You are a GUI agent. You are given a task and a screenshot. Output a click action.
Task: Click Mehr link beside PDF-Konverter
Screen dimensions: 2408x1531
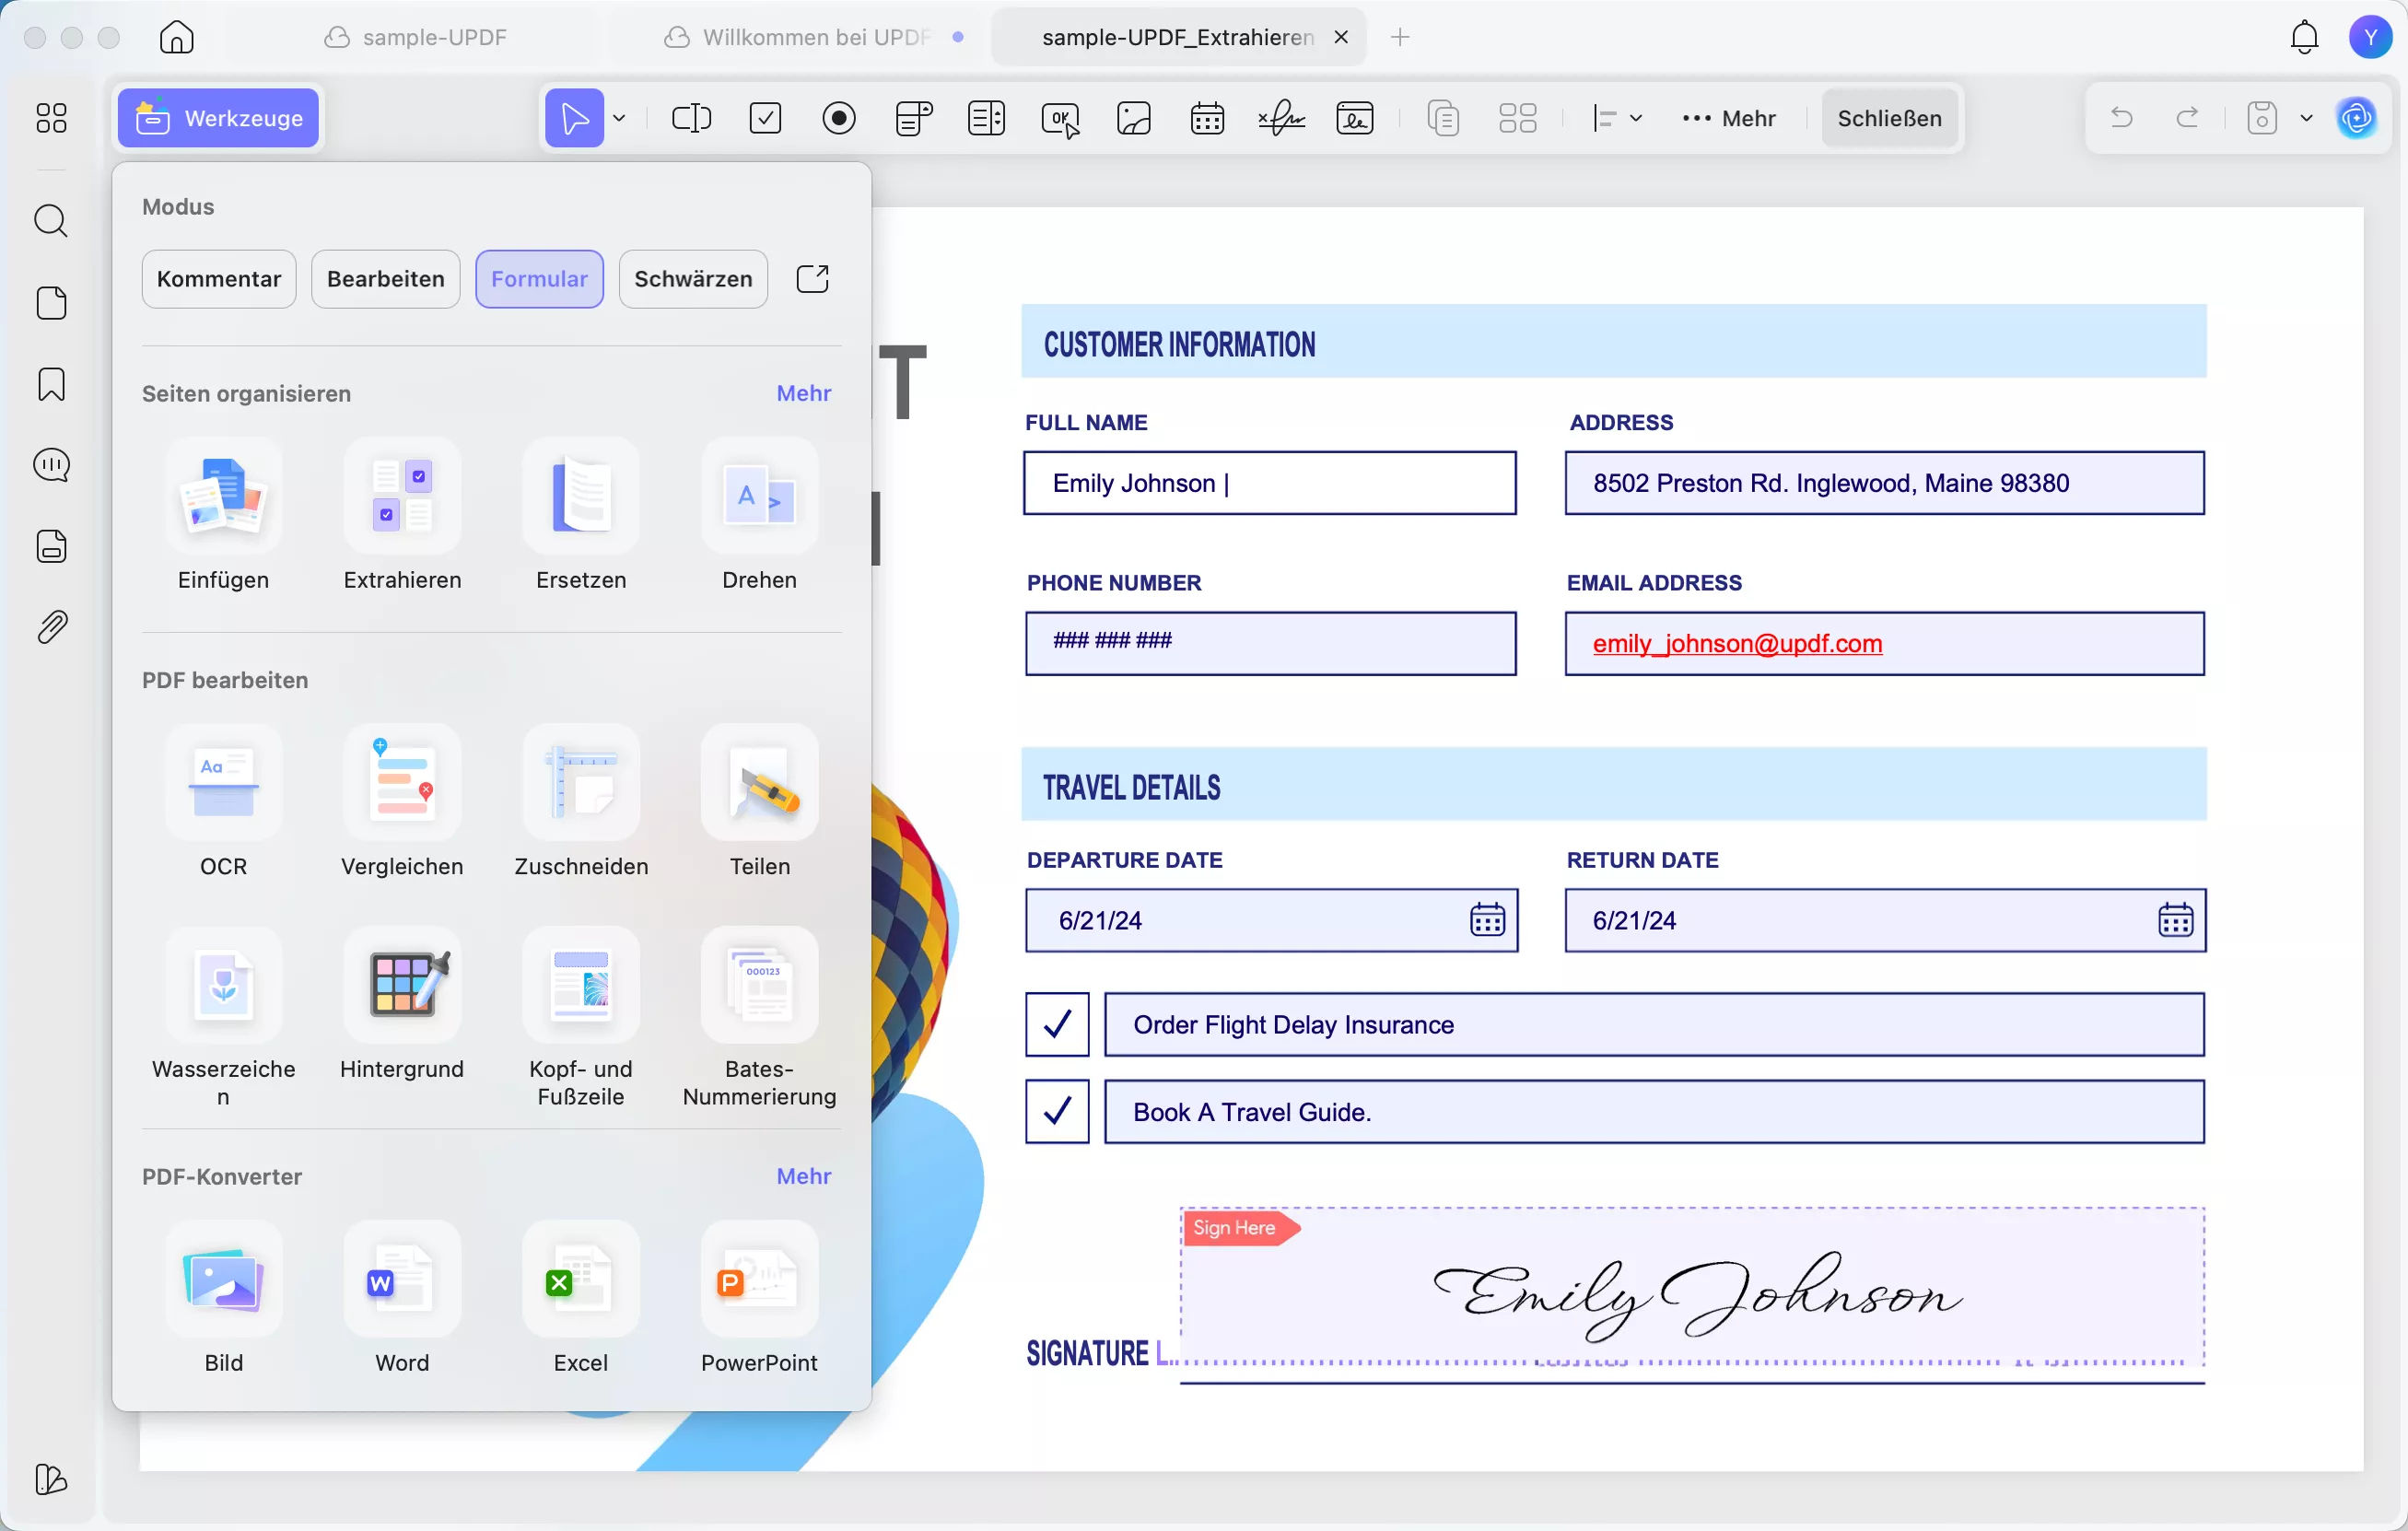[803, 1176]
